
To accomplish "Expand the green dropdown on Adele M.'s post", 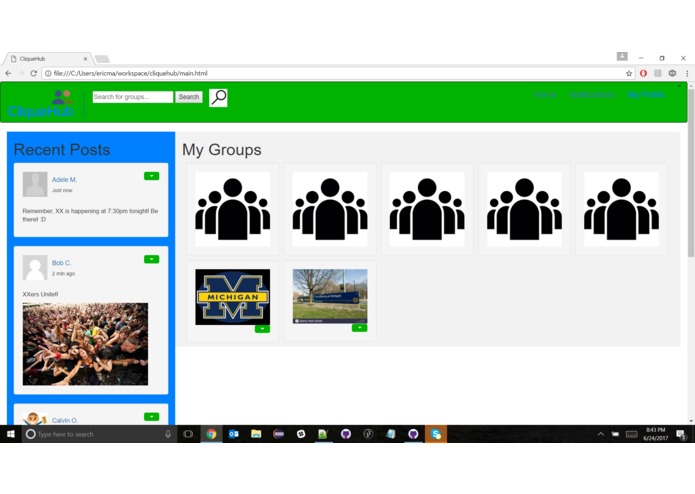I will pyautogui.click(x=152, y=176).
